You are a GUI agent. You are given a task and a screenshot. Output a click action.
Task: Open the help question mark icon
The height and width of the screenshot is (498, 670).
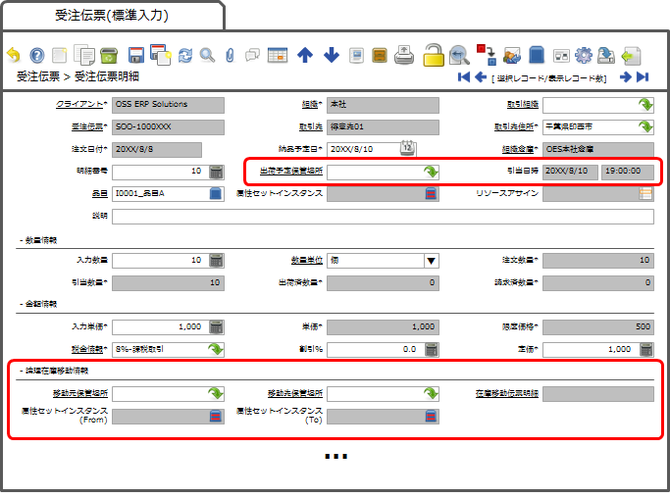tap(37, 56)
